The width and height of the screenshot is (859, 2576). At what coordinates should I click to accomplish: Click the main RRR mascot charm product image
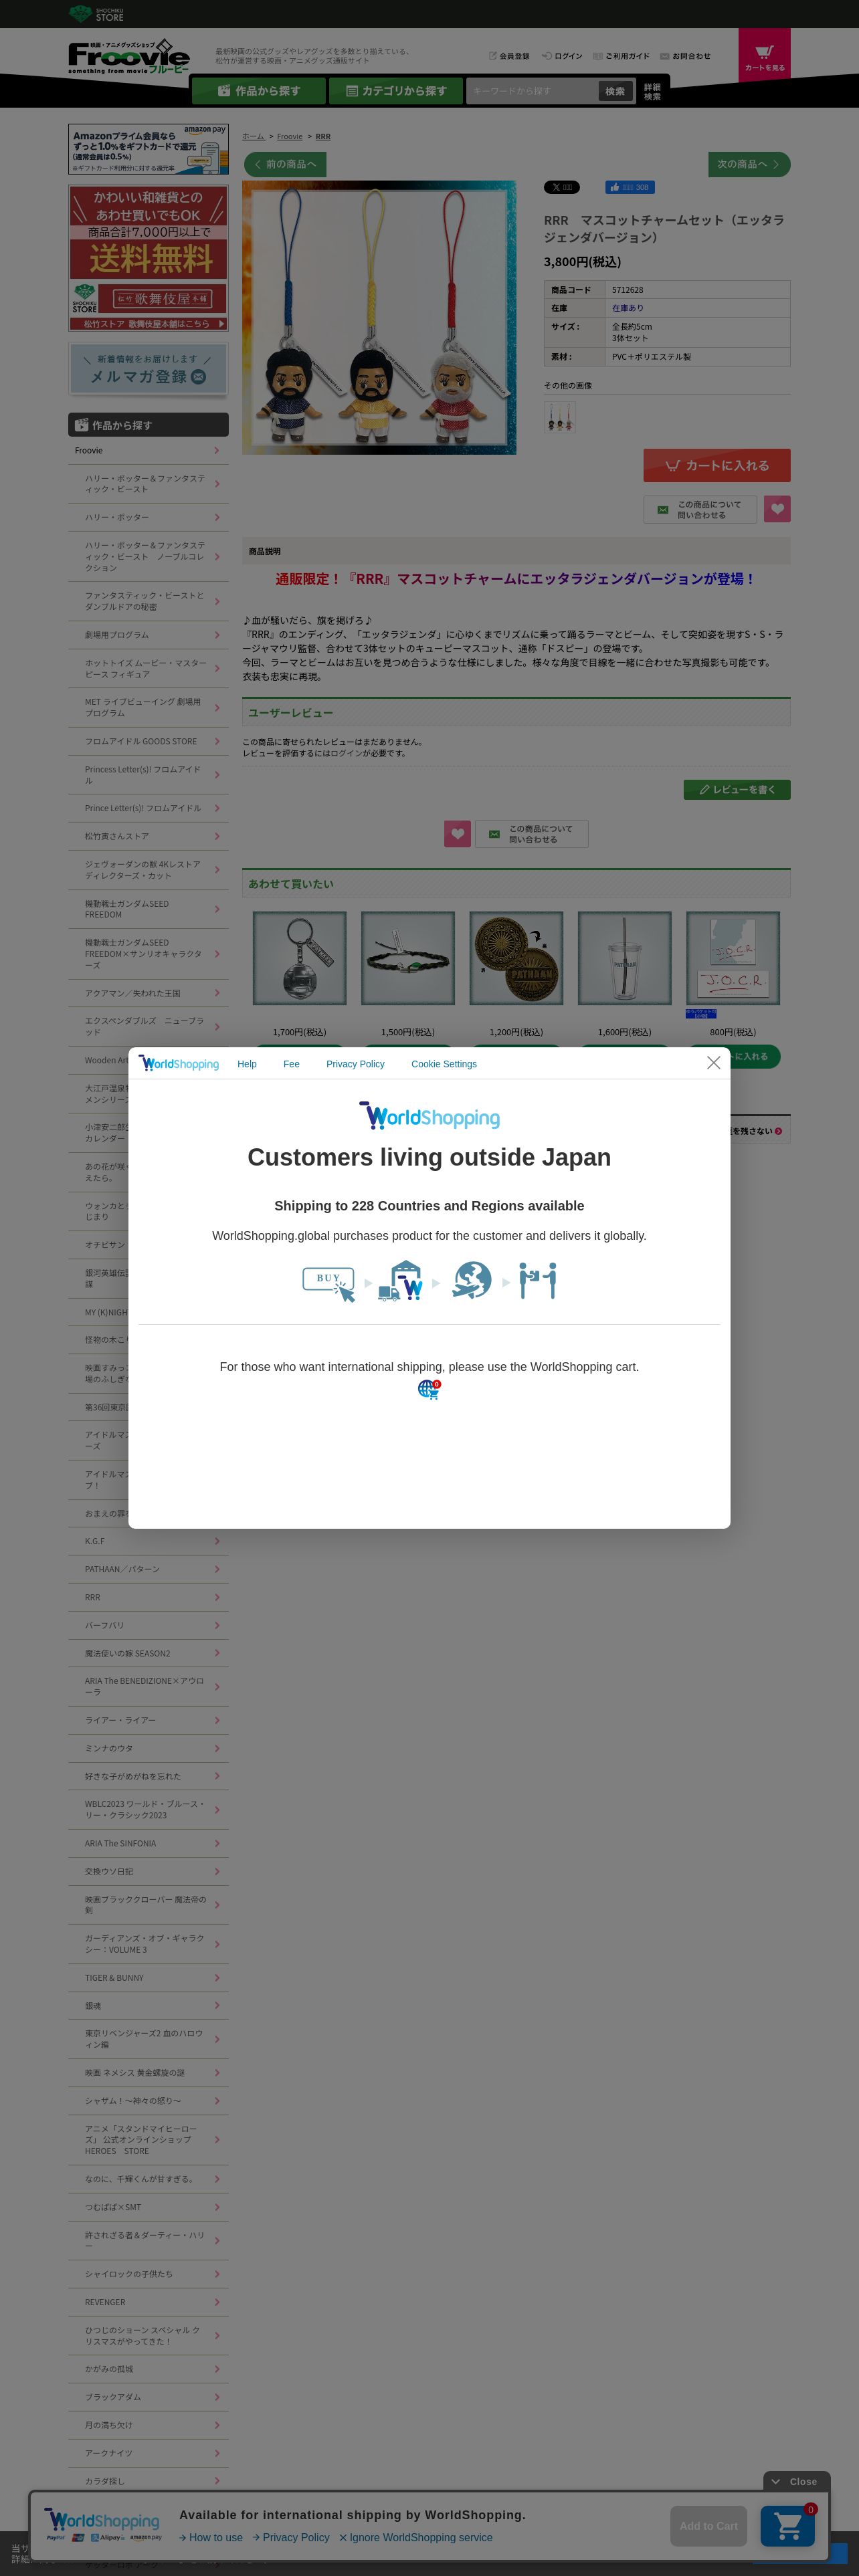point(379,318)
